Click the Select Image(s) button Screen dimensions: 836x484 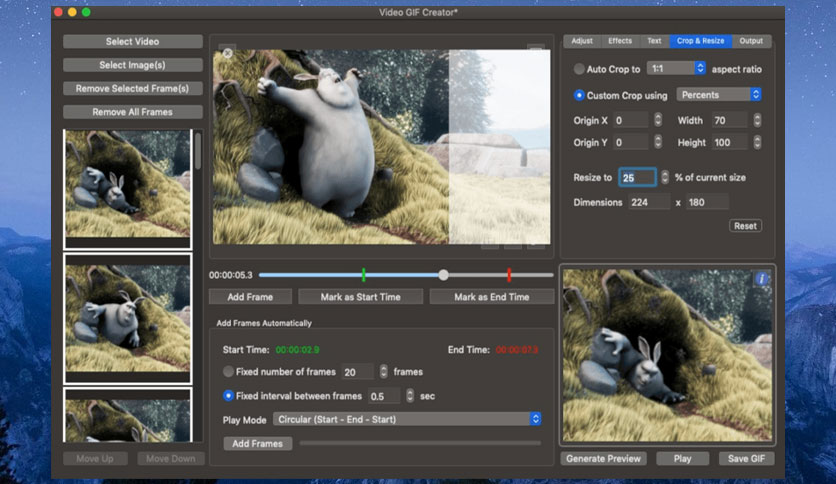pos(132,65)
